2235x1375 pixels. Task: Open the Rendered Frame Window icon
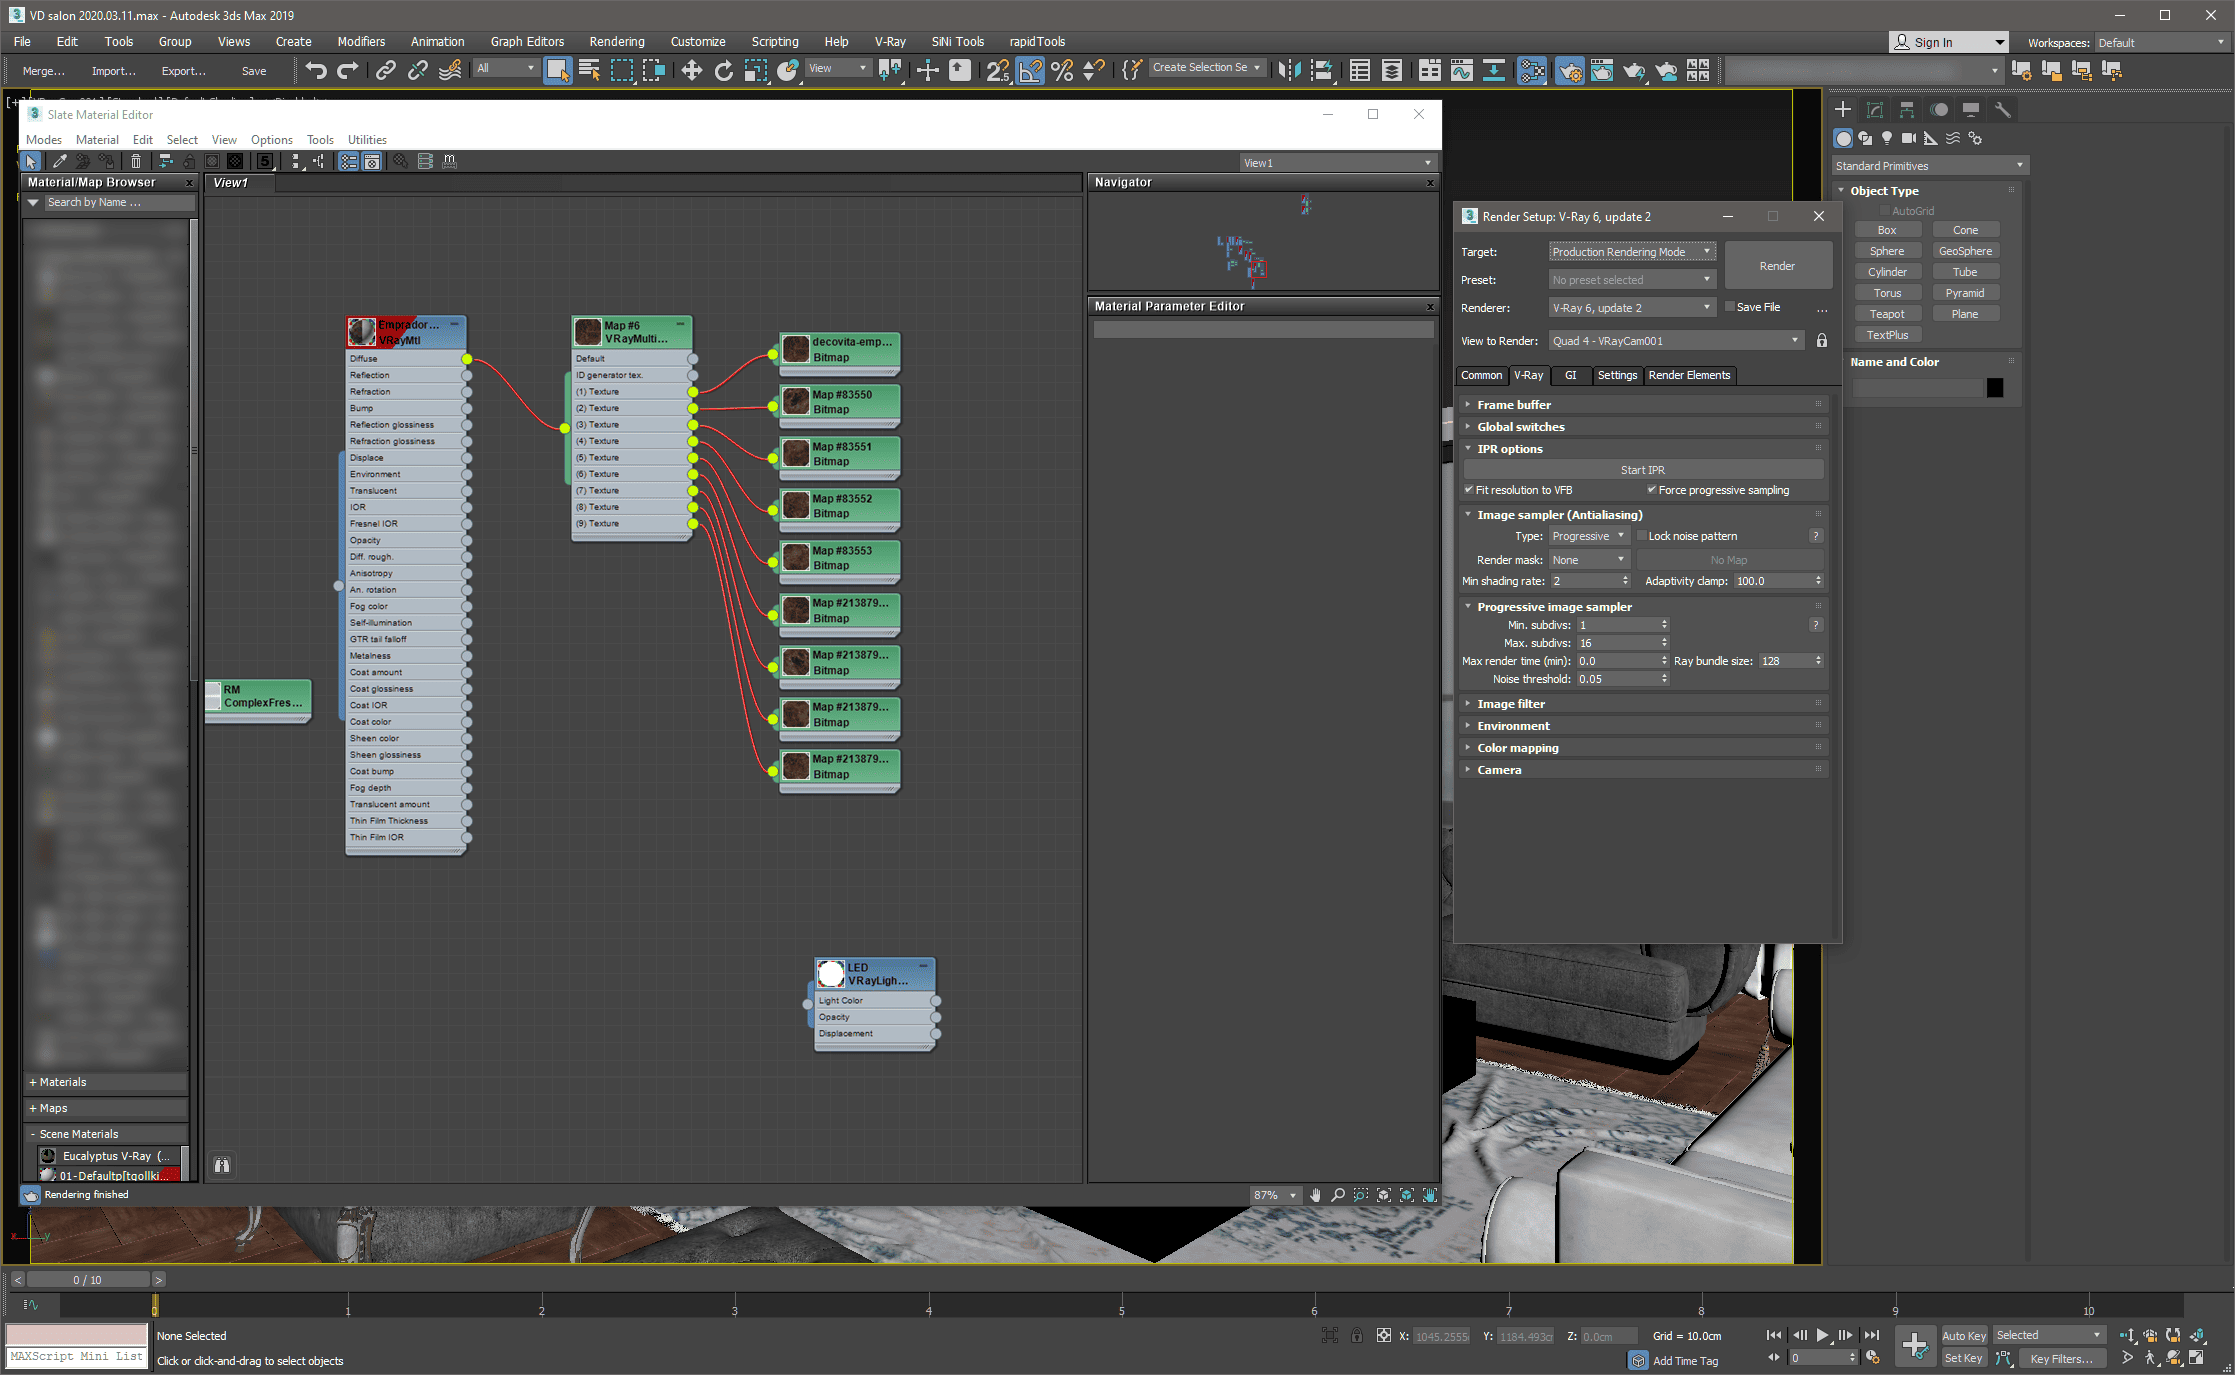click(x=1601, y=70)
